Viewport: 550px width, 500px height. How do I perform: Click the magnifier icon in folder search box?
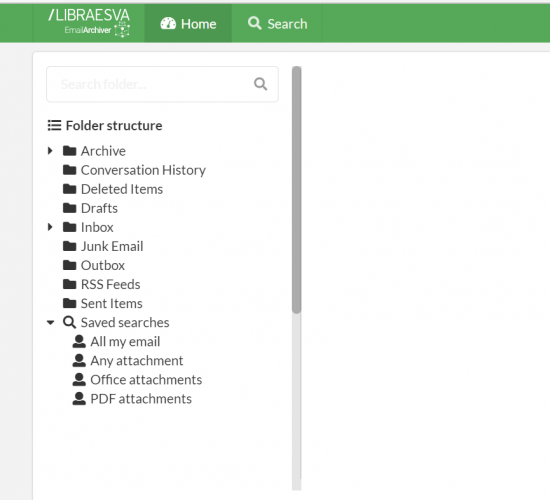click(260, 84)
